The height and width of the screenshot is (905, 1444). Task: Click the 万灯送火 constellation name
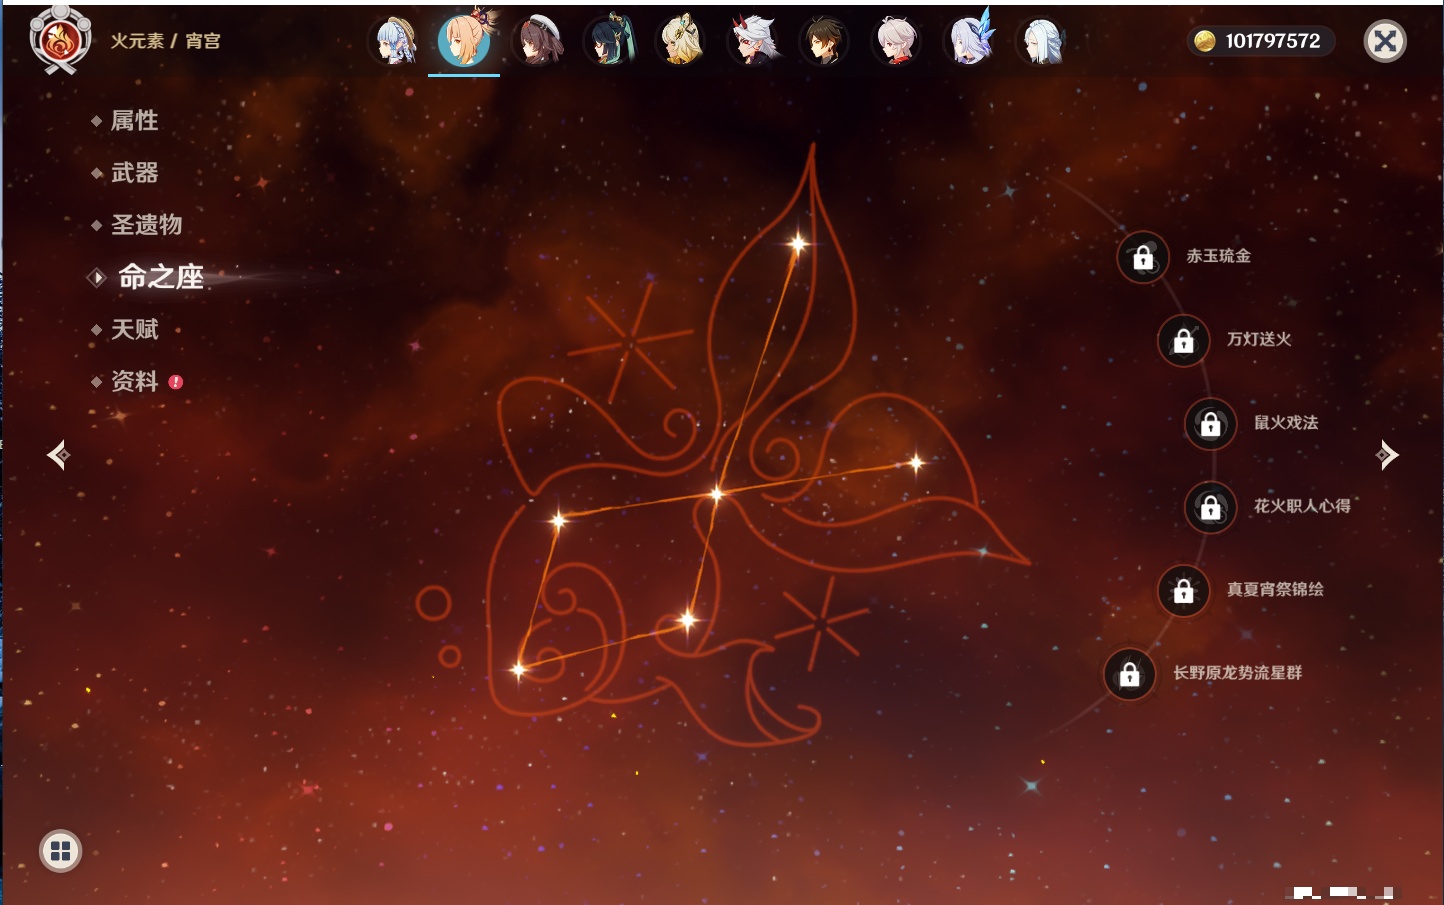coord(1259,339)
